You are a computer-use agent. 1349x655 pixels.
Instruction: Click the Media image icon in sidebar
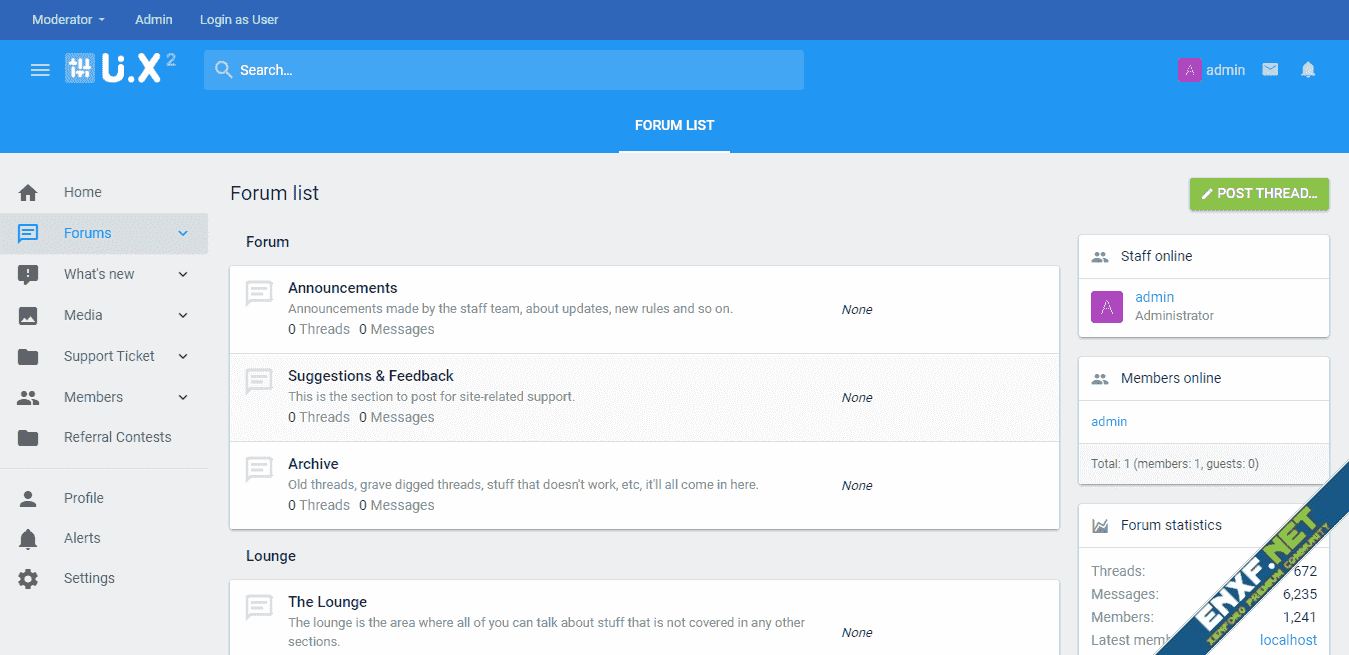pos(28,316)
